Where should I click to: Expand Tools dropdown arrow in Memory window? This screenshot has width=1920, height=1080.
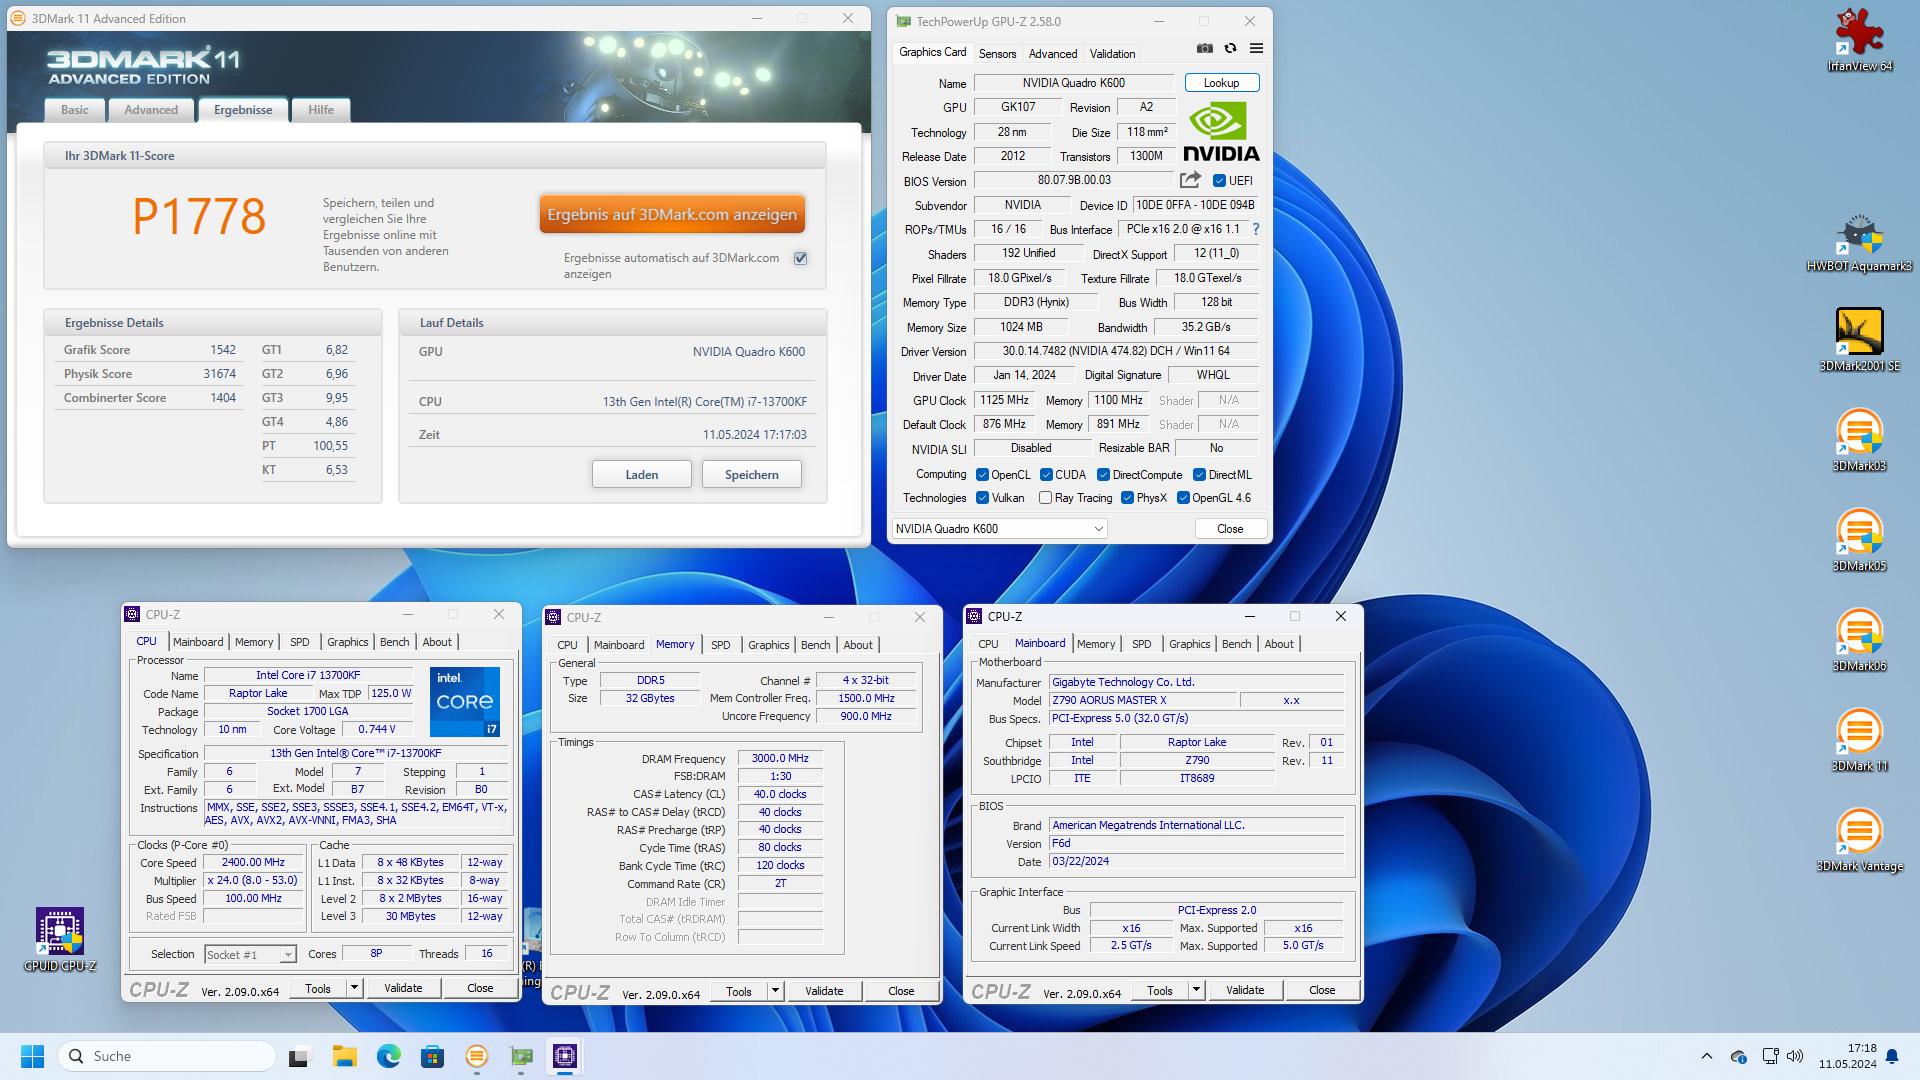775,991
